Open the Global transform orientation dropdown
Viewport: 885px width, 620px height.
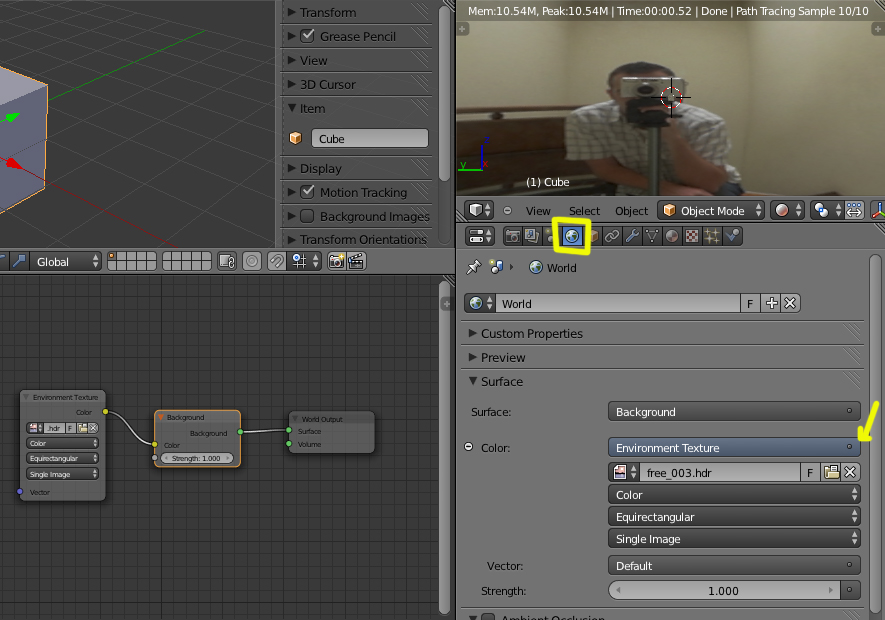pos(65,261)
